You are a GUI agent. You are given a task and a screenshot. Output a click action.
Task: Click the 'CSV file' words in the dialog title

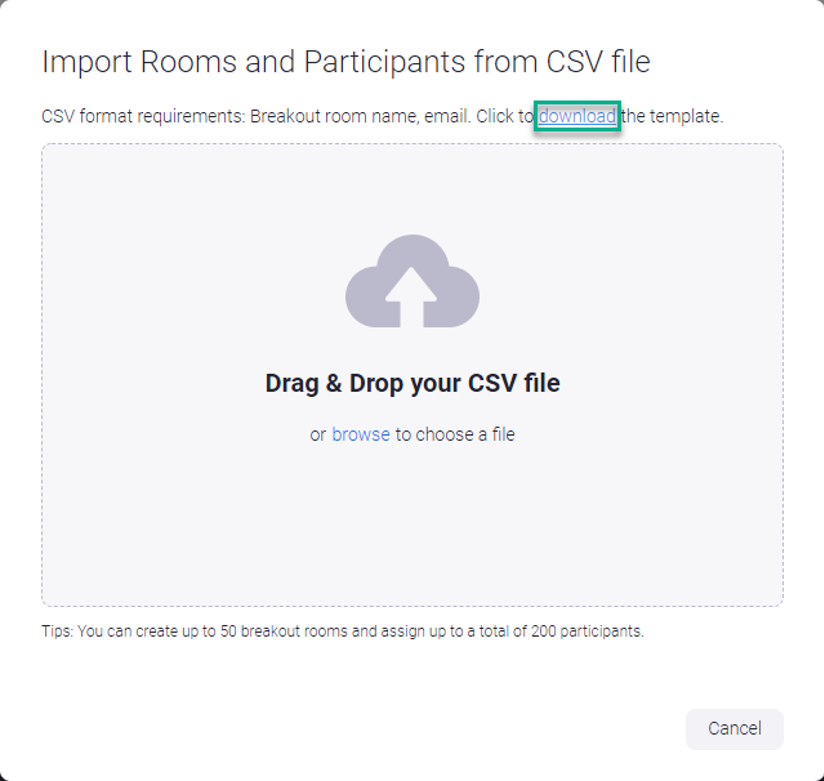coord(598,62)
